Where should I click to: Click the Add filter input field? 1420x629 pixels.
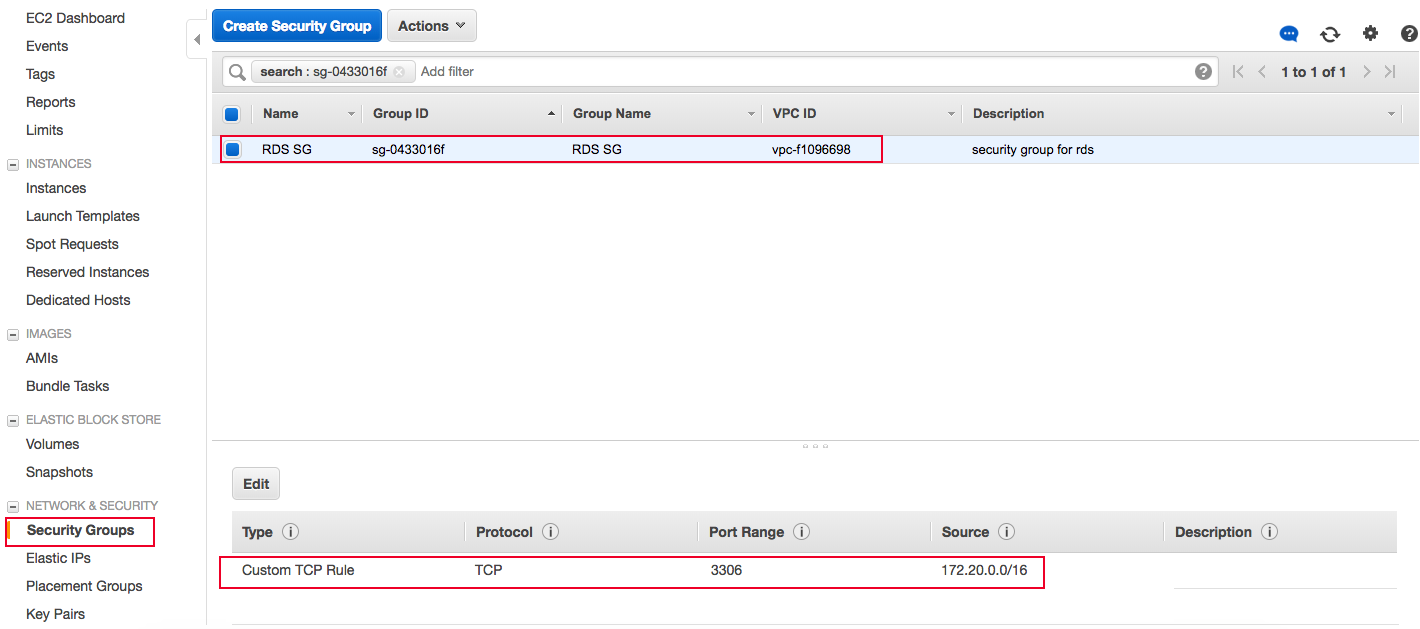(x=447, y=71)
